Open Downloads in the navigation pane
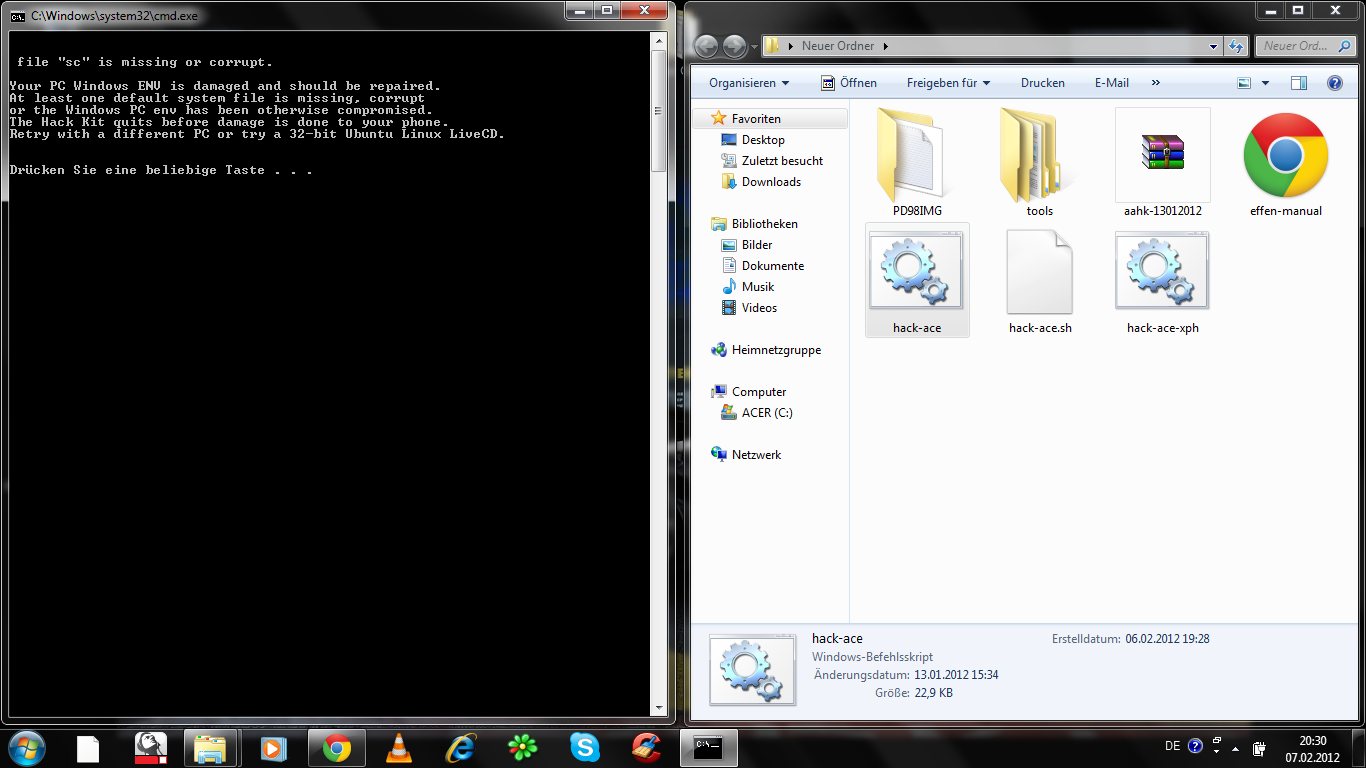 click(771, 182)
